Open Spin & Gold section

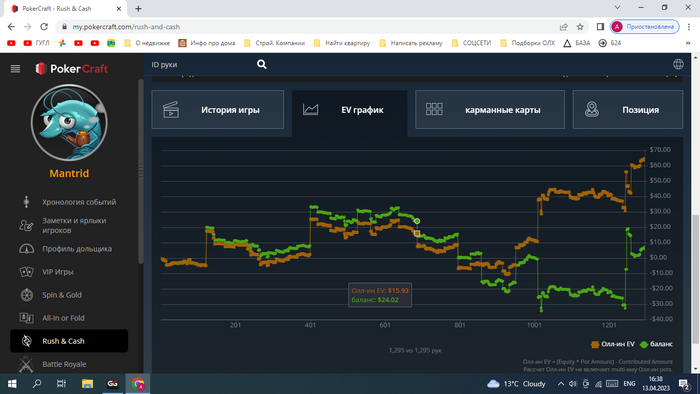(62, 295)
